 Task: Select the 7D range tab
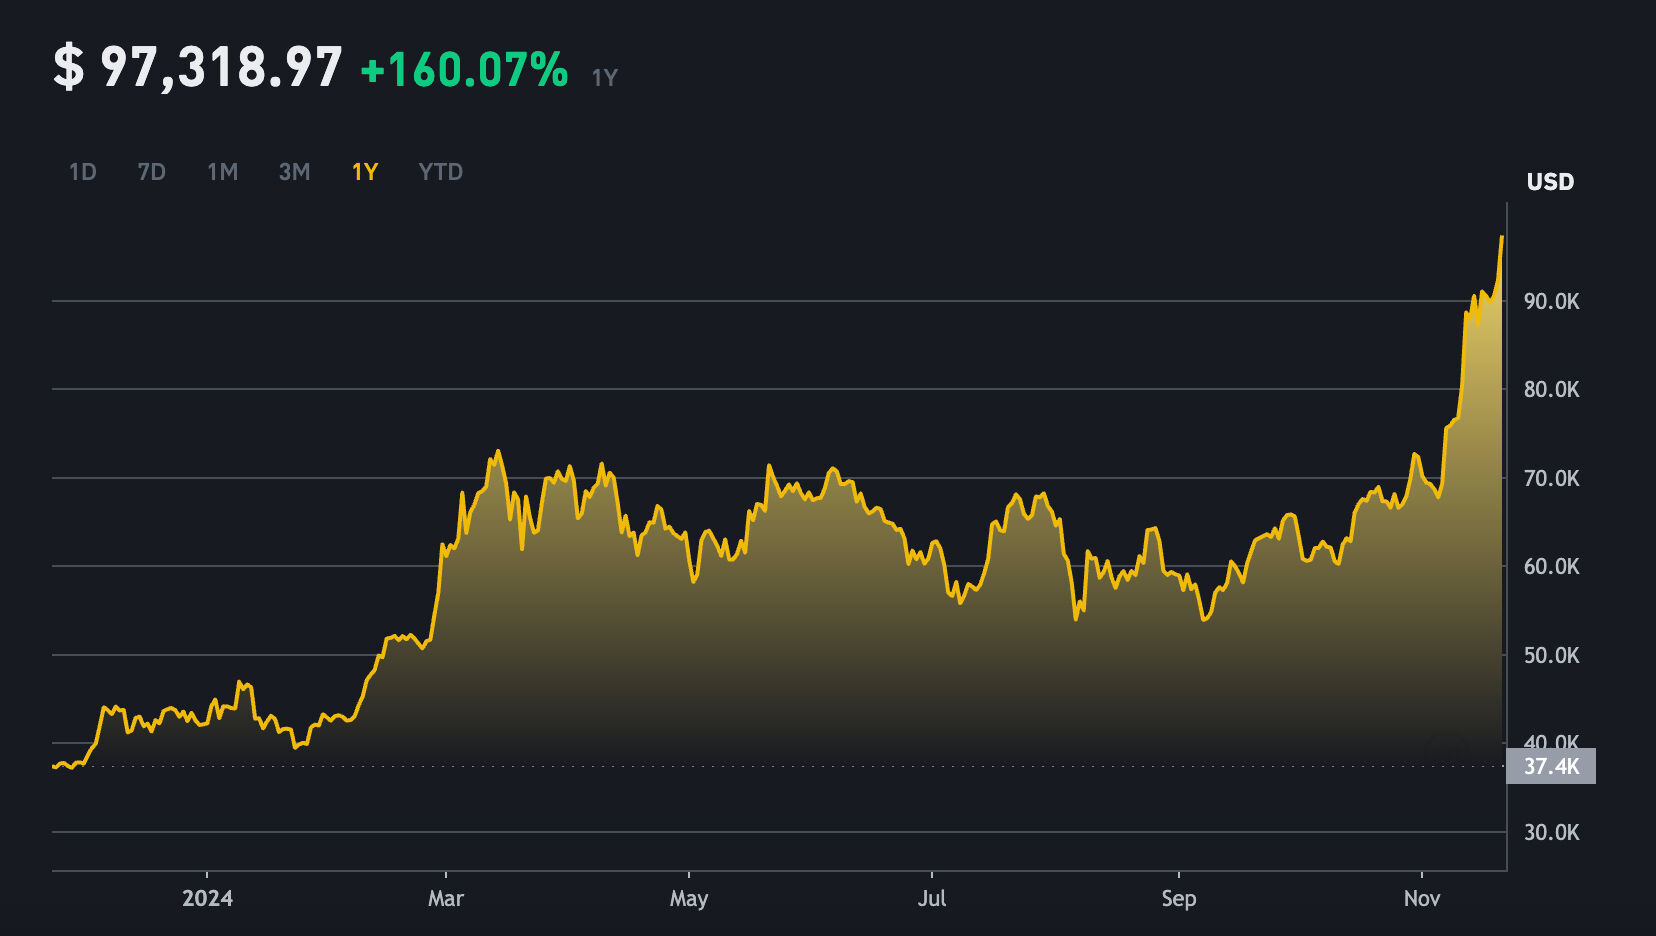pos(151,172)
